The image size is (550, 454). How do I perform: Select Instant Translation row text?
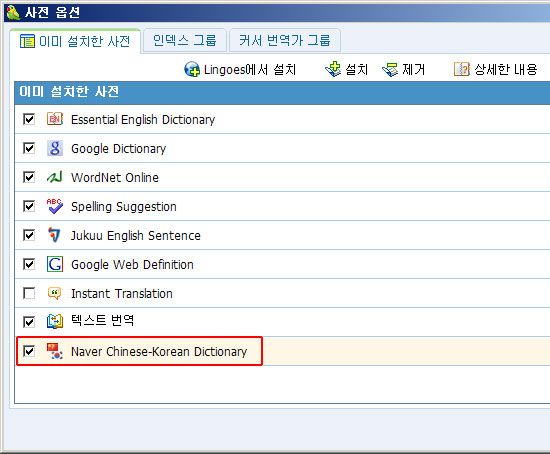122,294
